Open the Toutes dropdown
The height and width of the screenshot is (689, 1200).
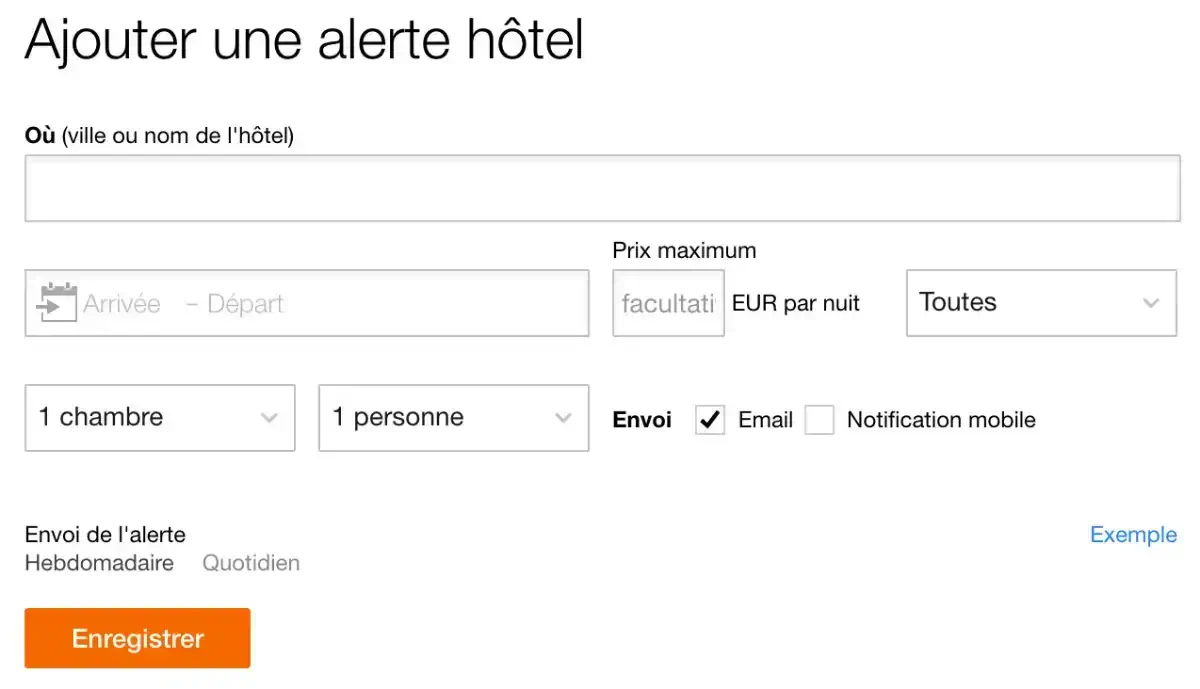pos(1040,303)
